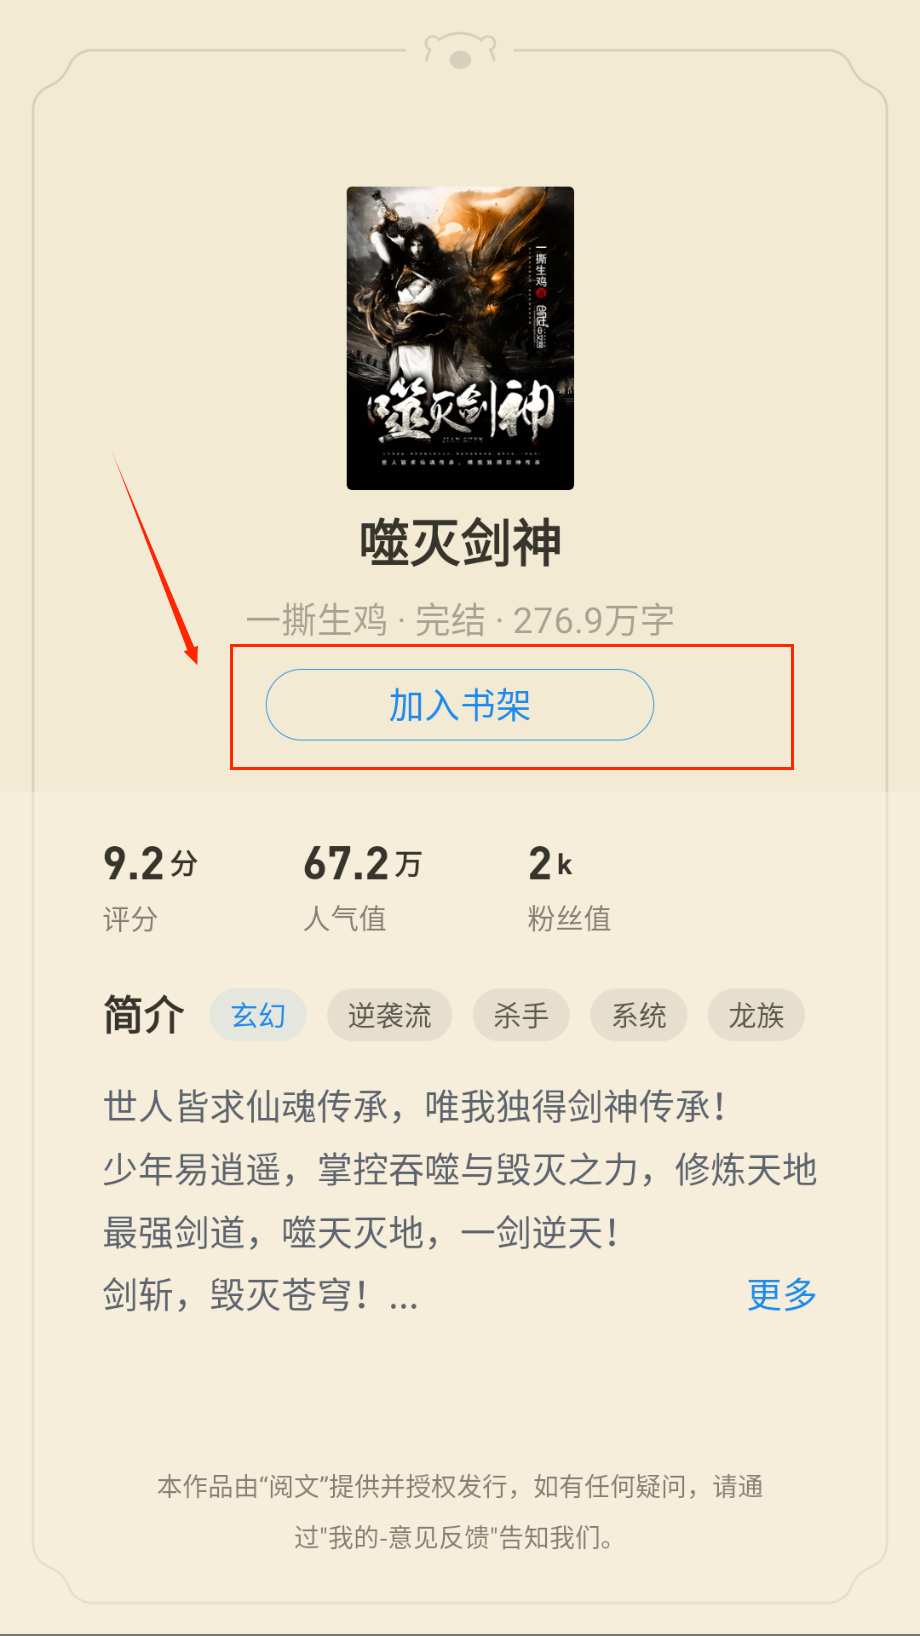Tap the 276.9万字 word count

(594, 620)
